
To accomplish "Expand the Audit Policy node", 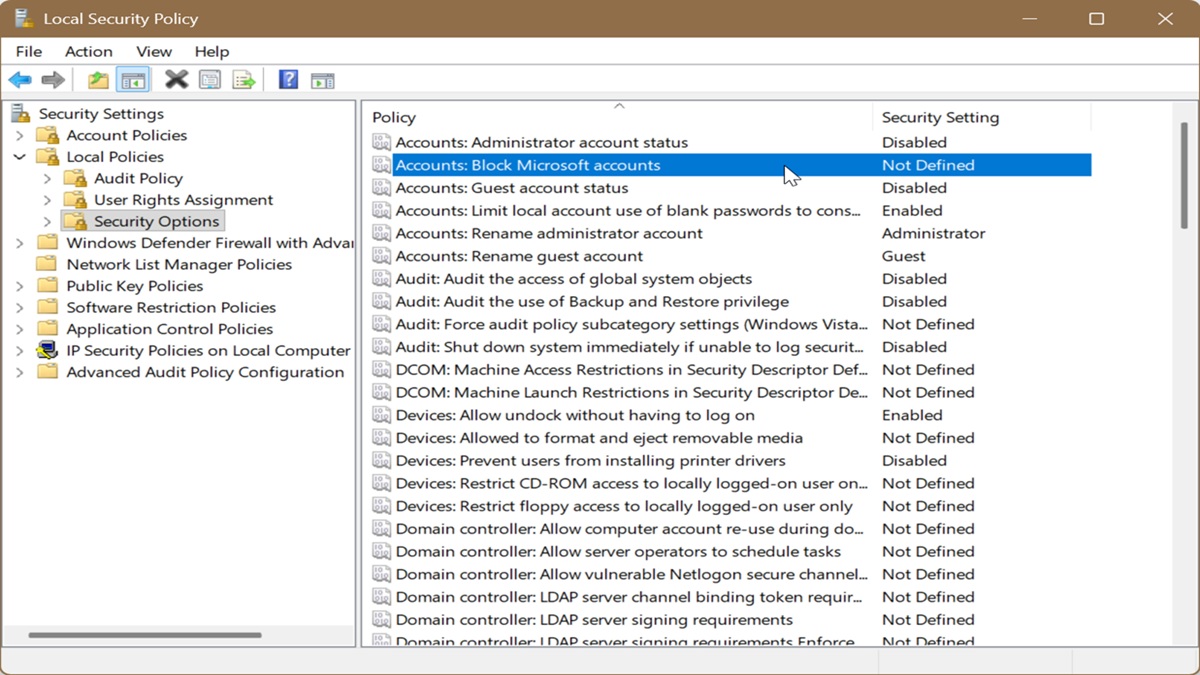I will (x=47, y=178).
